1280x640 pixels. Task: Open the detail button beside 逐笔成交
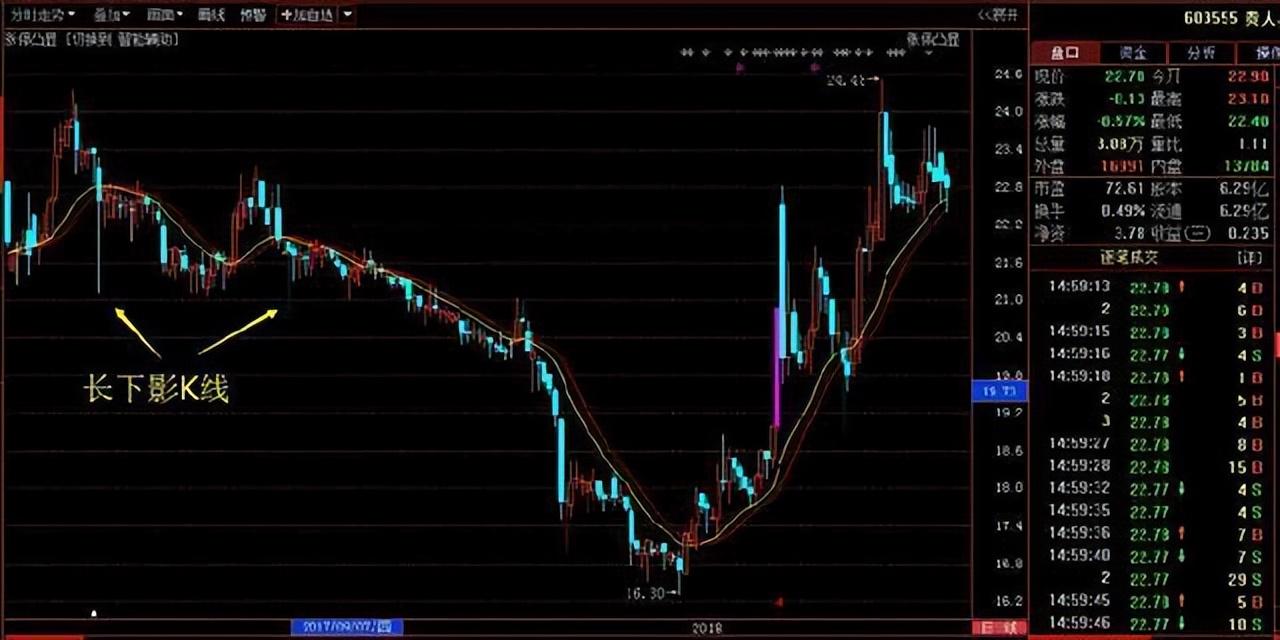pos(1249,258)
